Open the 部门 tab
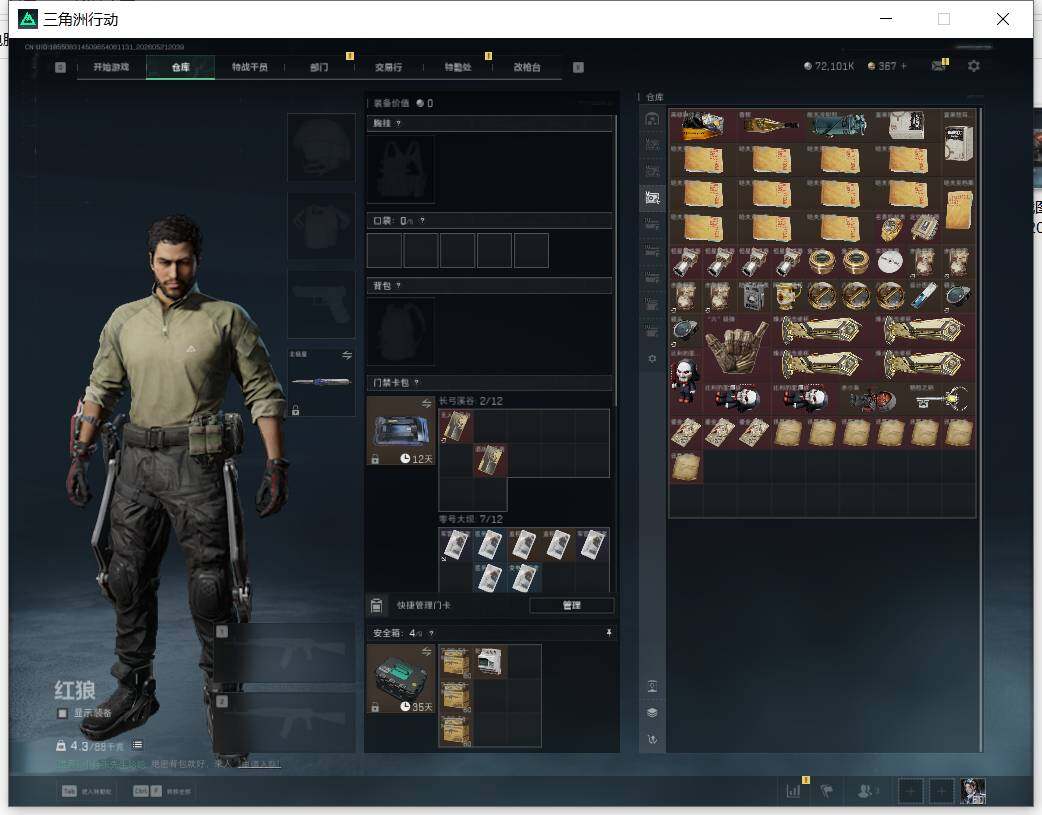Image resolution: width=1042 pixels, height=815 pixels. point(319,67)
